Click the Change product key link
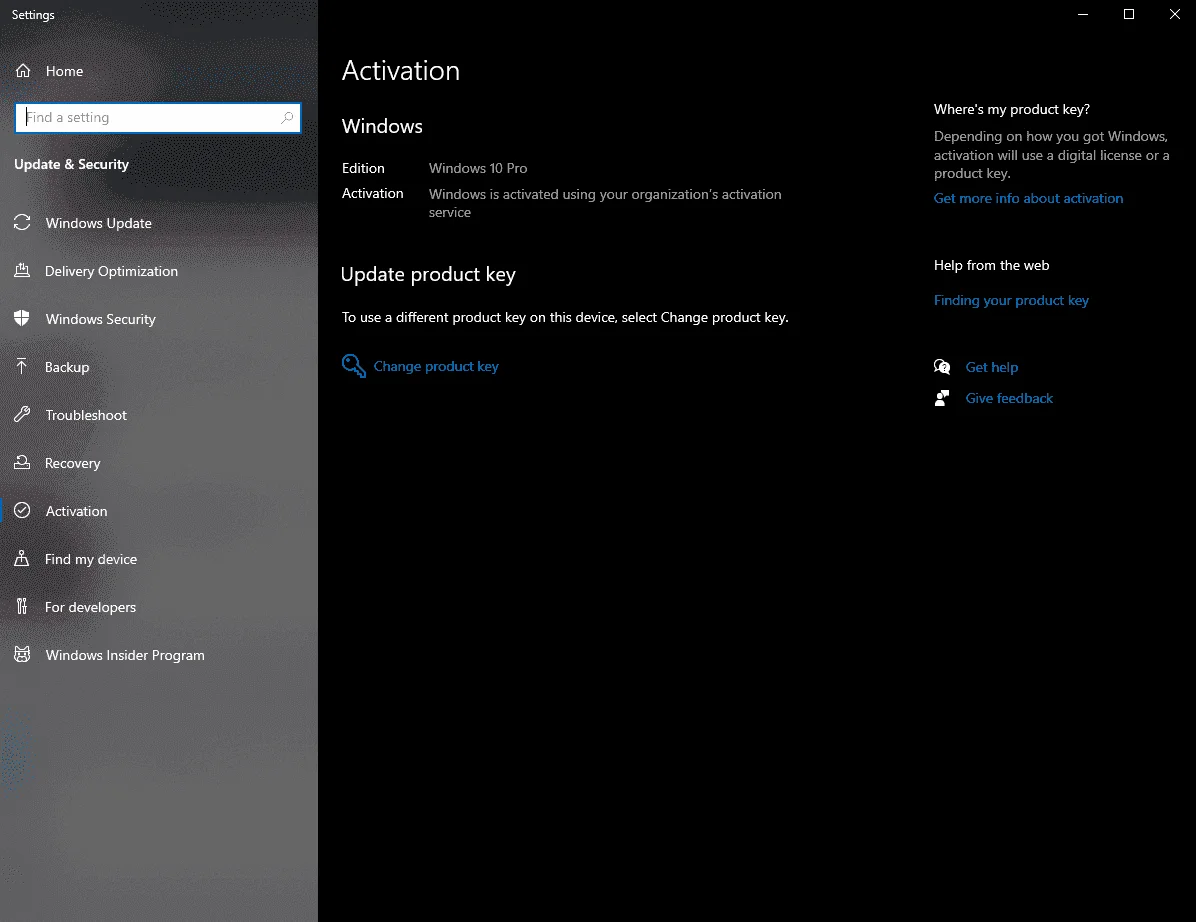 click(436, 367)
